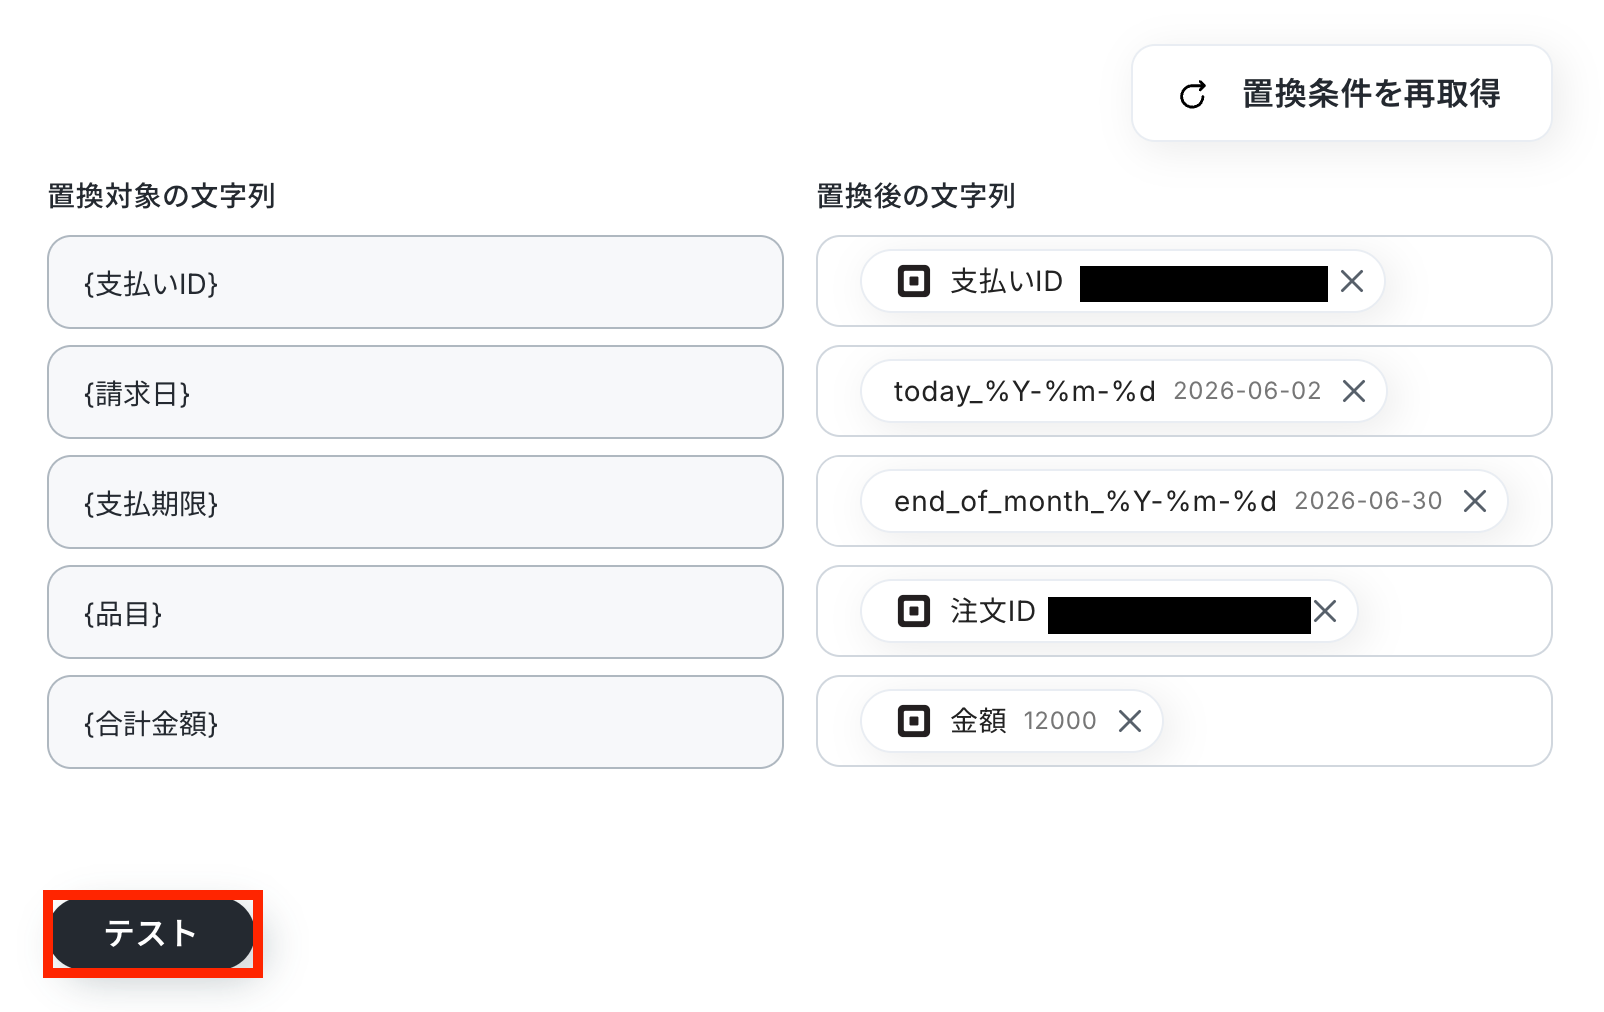Focus the {支払期限} target string field

tap(415, 502)
